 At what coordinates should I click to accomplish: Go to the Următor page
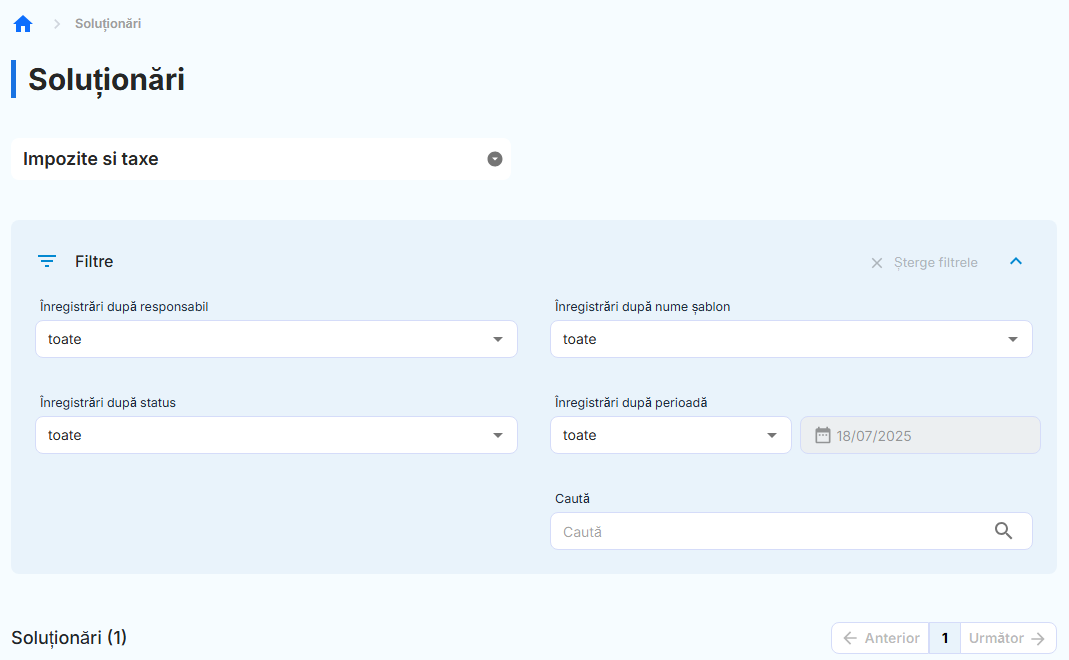1007,638
